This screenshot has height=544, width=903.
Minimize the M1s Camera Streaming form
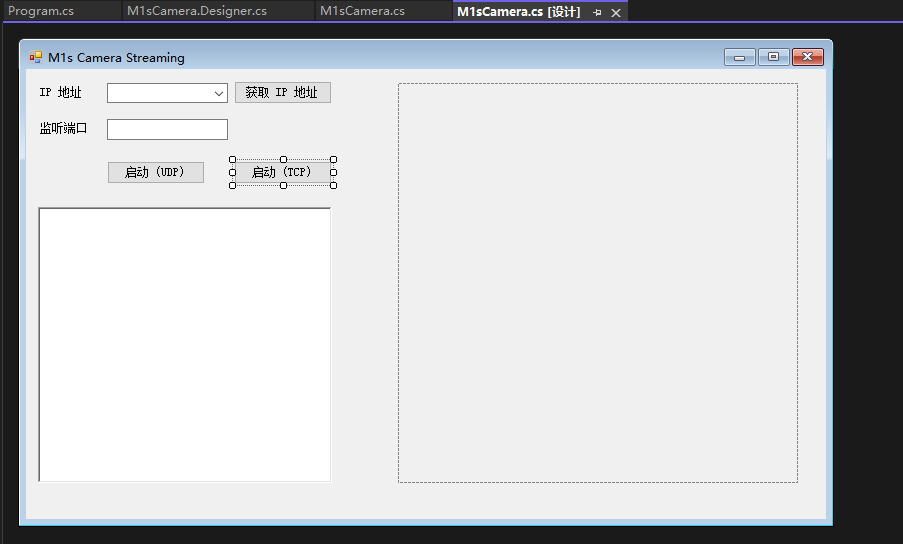click(x=739, y=57)
